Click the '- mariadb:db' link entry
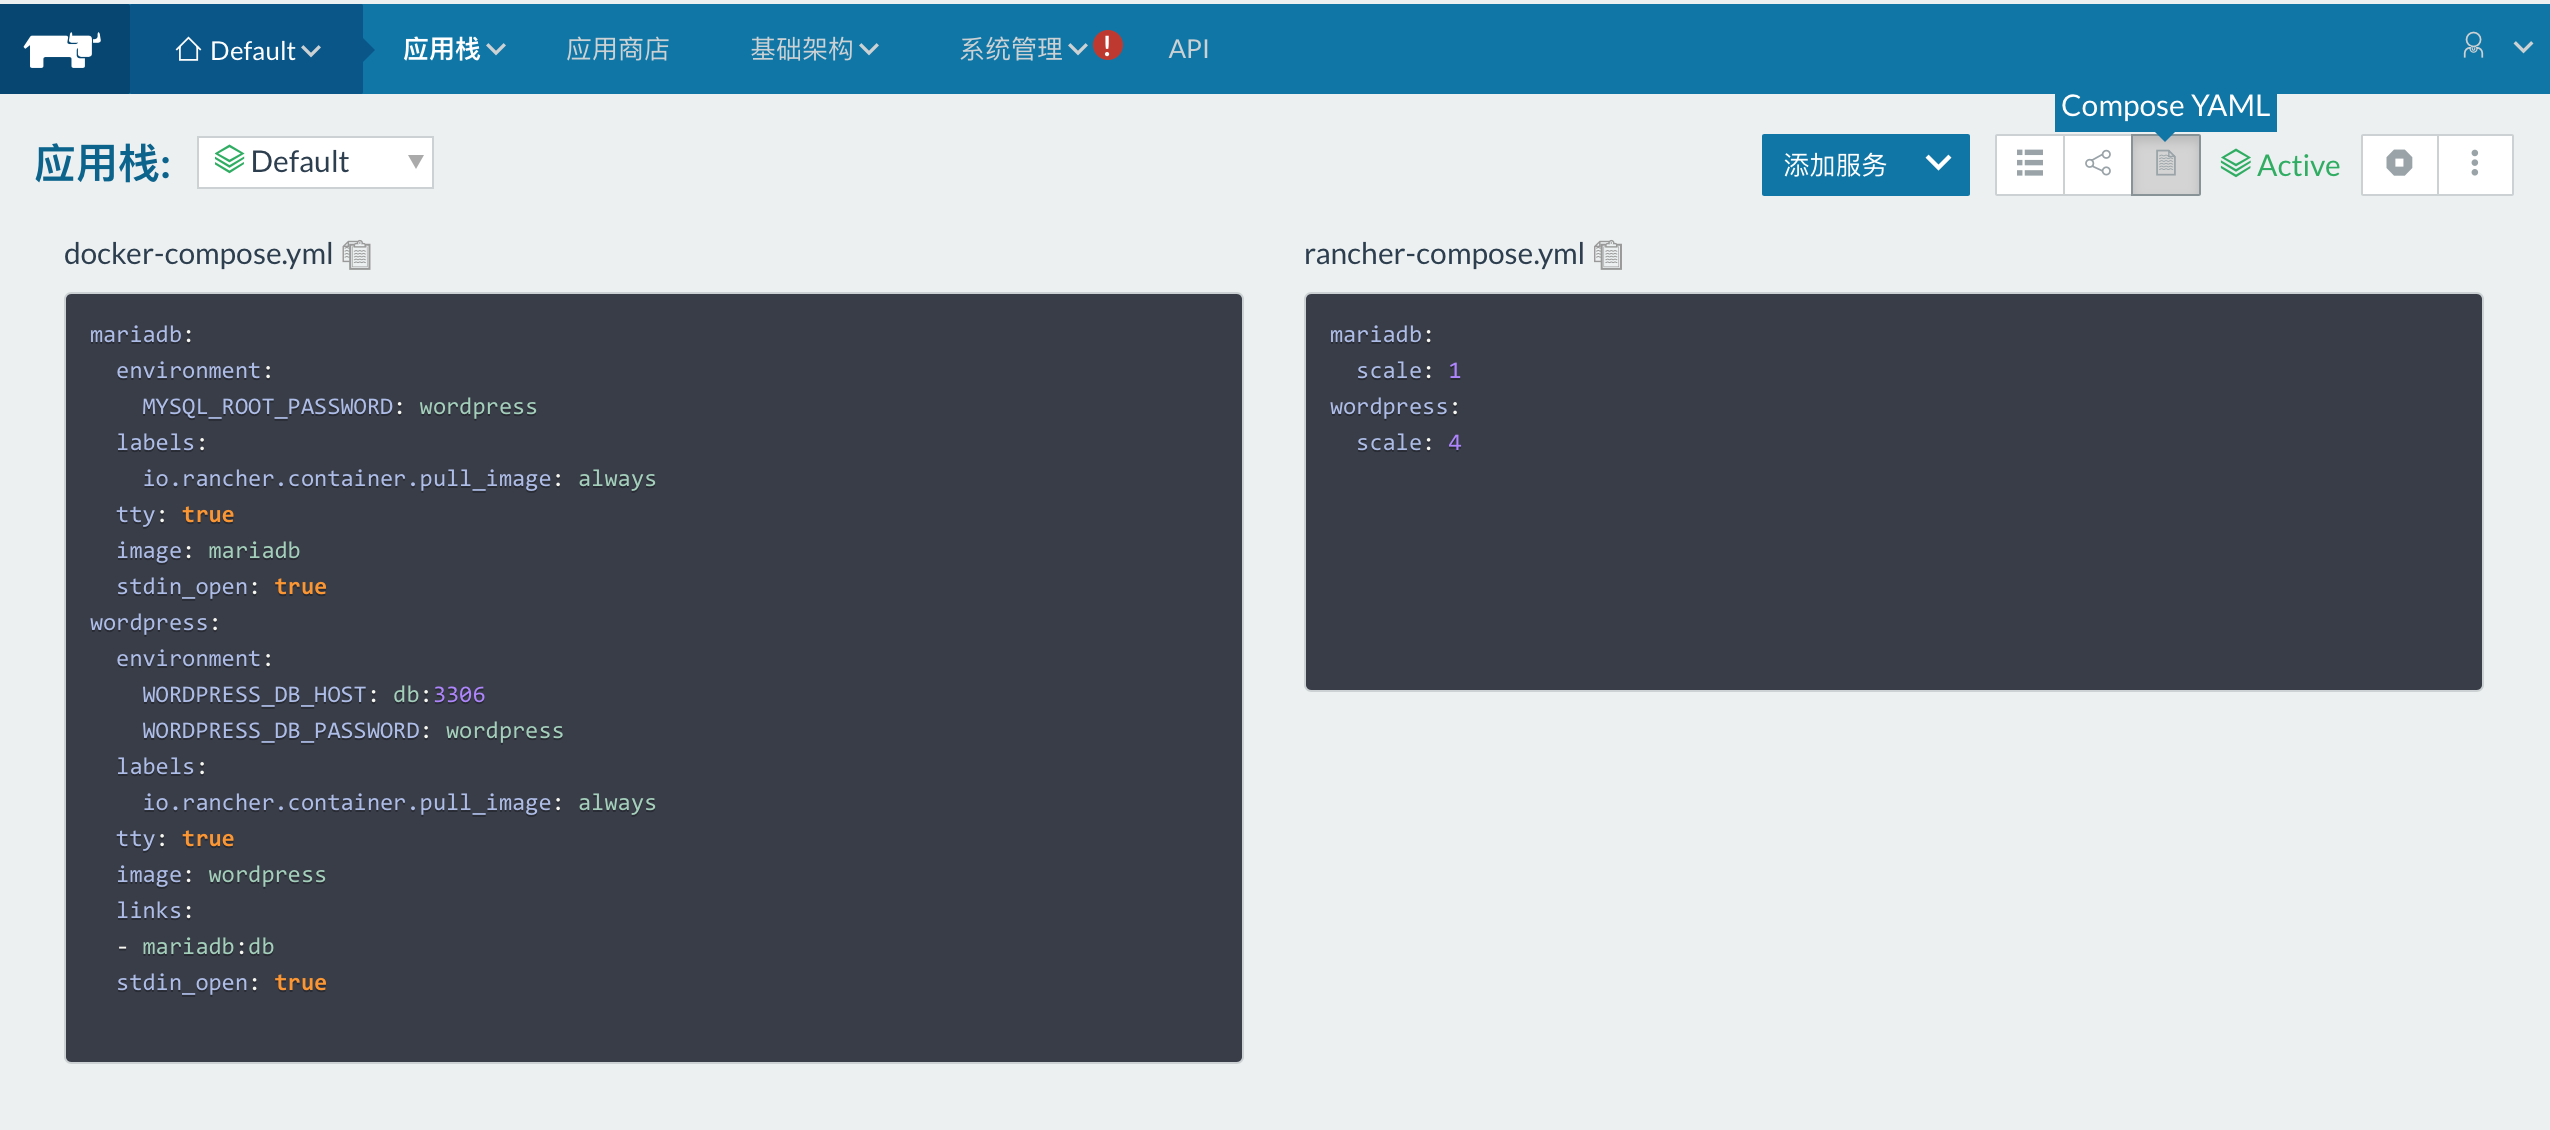The width and height of the screenshot is (2550, 1130). [195, 946]
